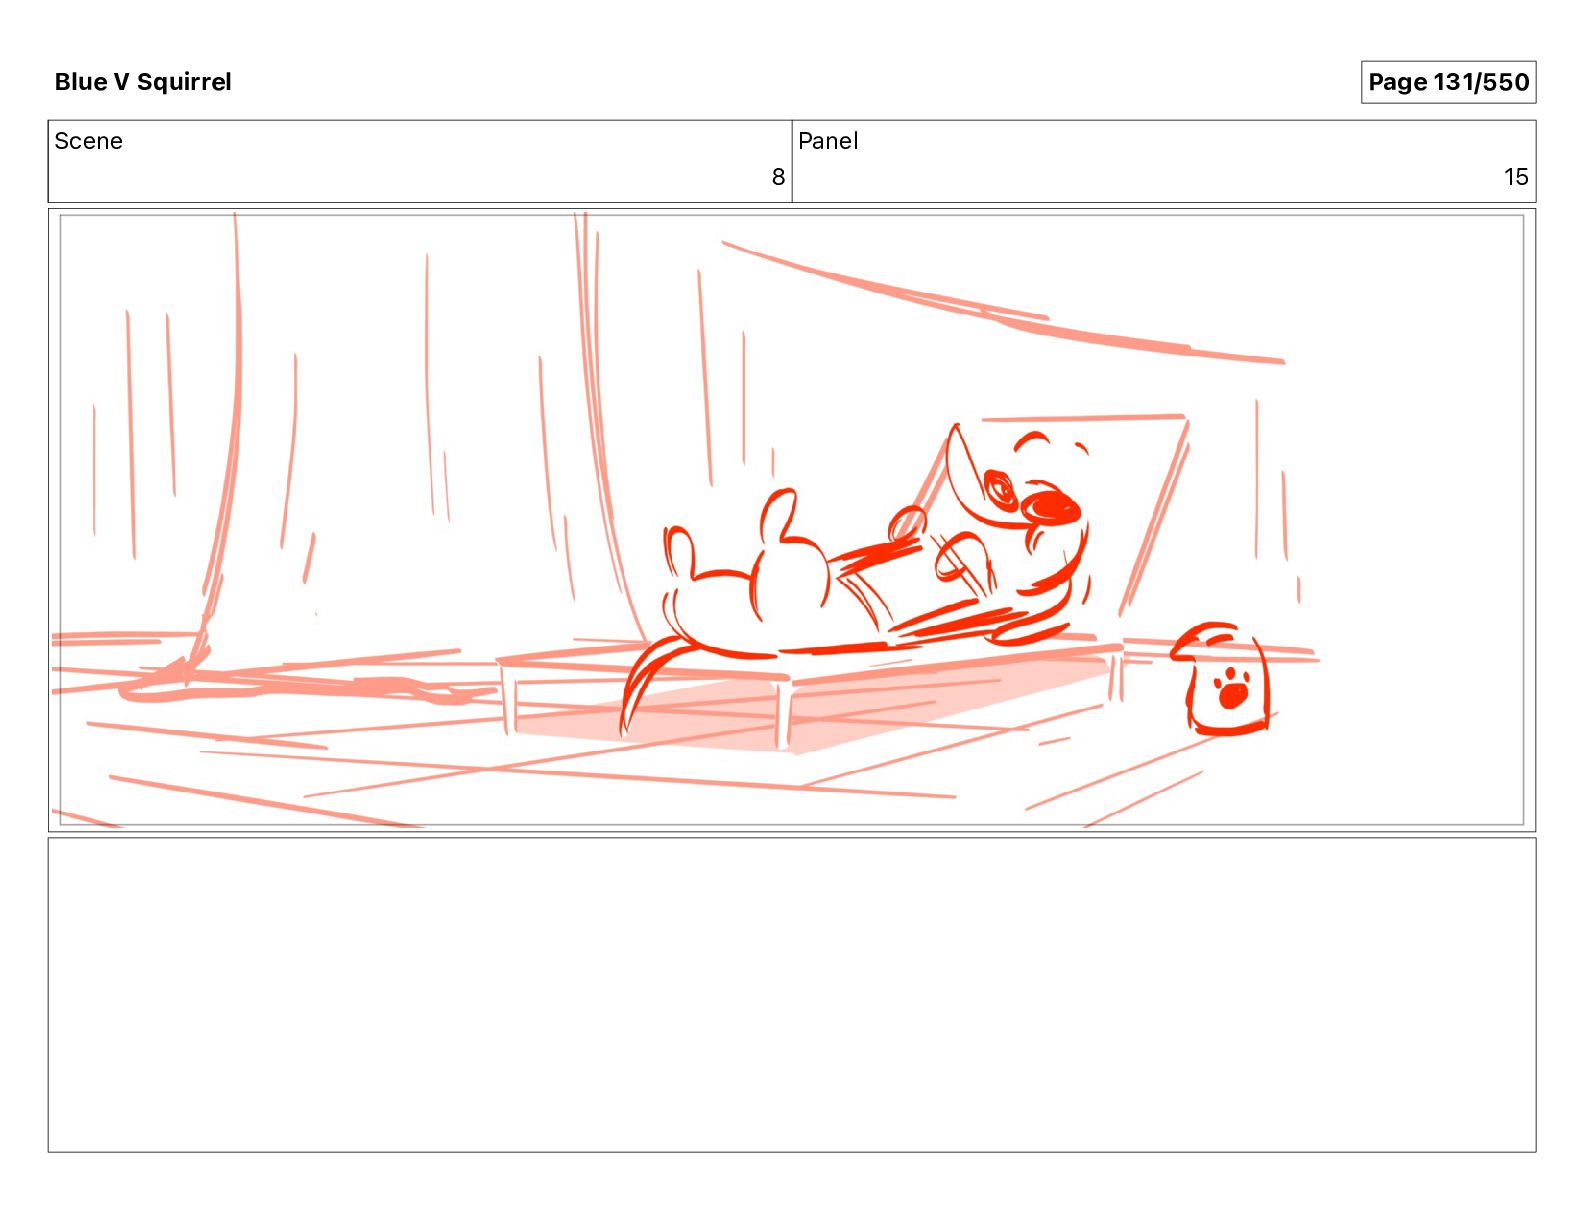The width and height of the screenshot is (1584, 1224).
Task: Click the paw-print bag drawn in the sketch
Action: coord(1221,679)
